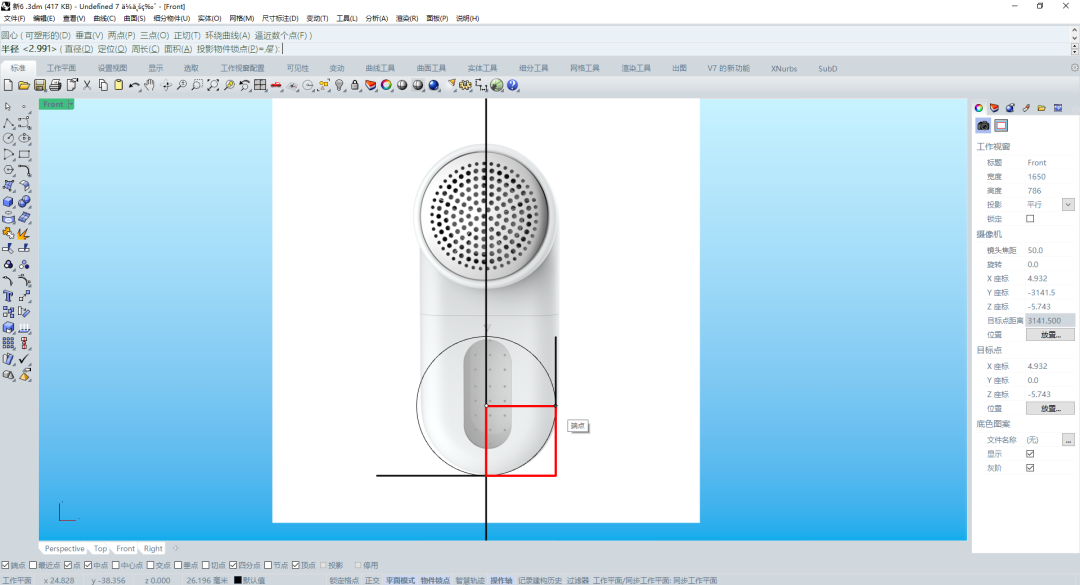Click the camera position 放置... button
Screen dimensions: 1080x585
click(x=1050, y=334)
